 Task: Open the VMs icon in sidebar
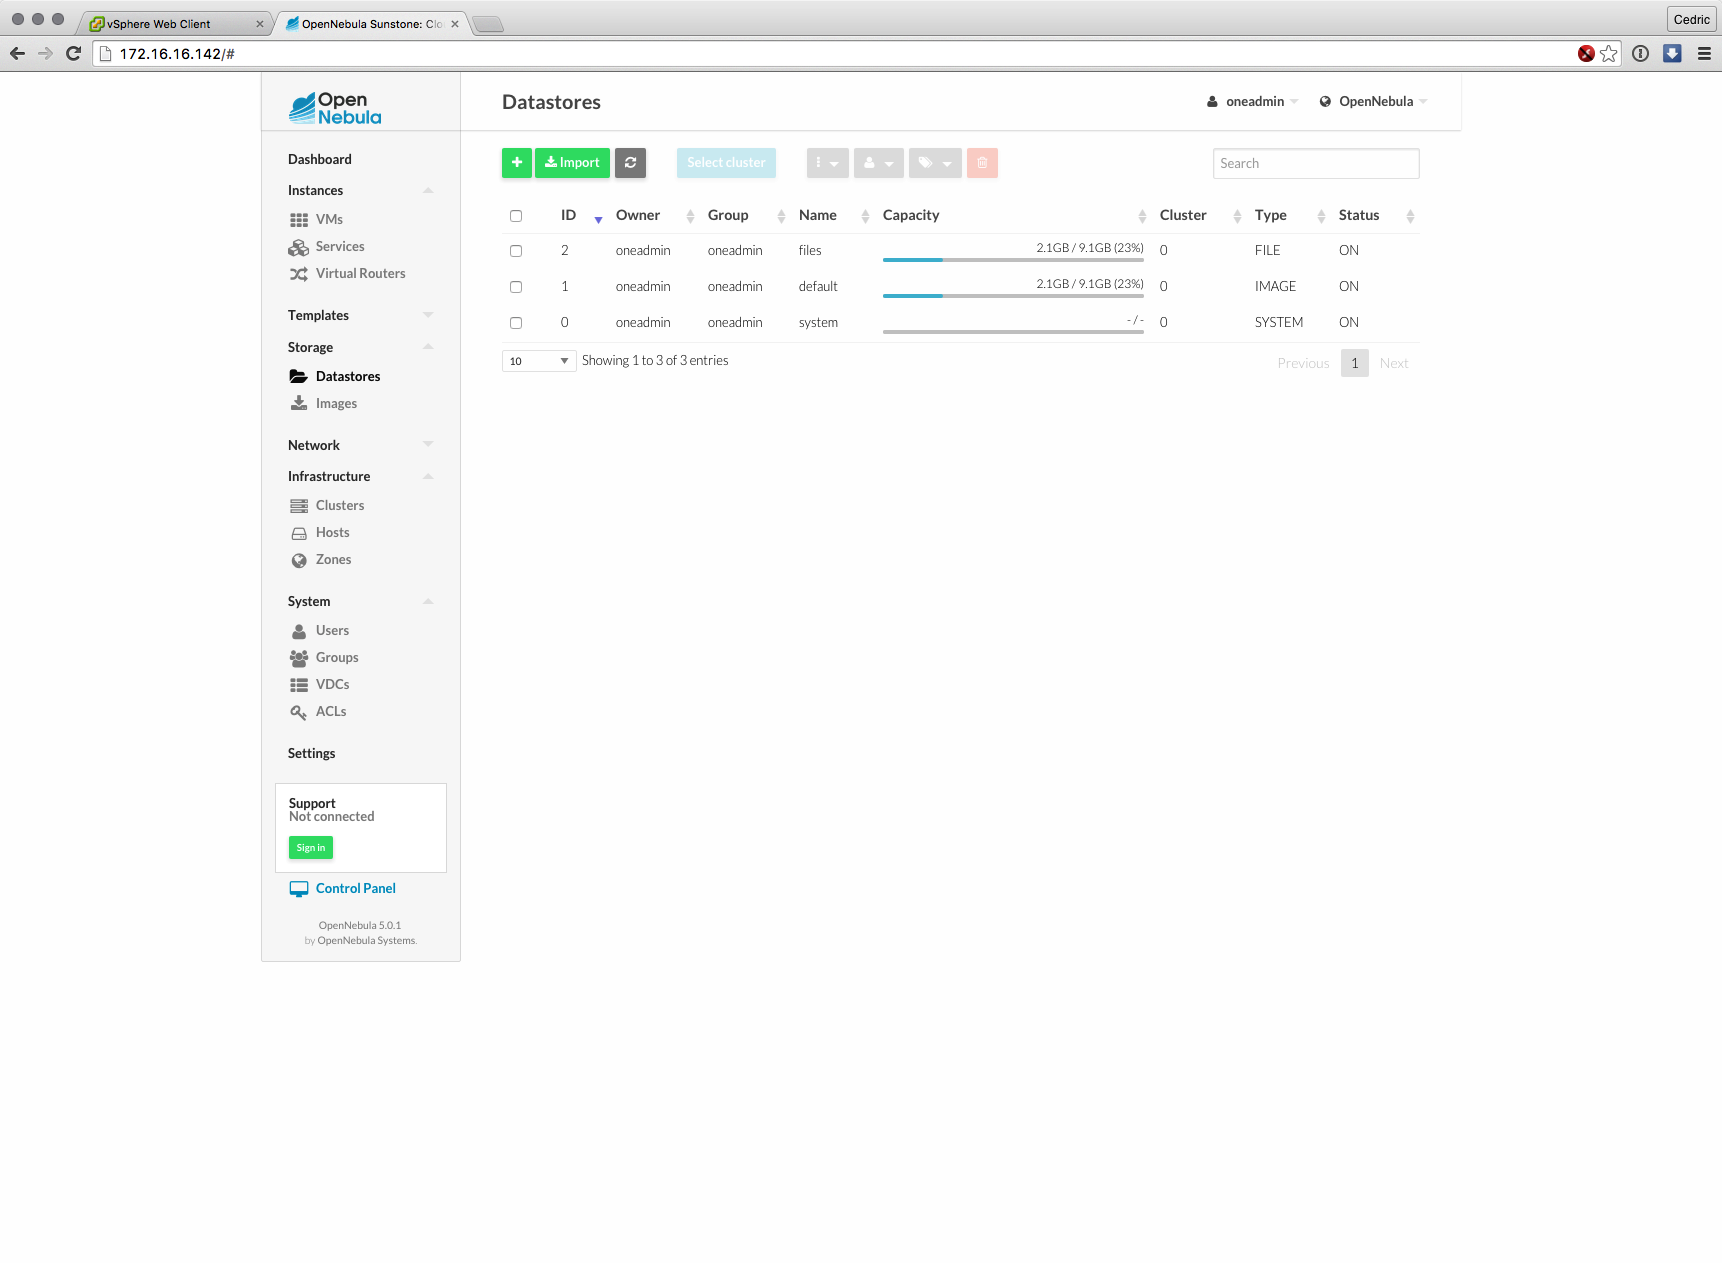[299, 220]
